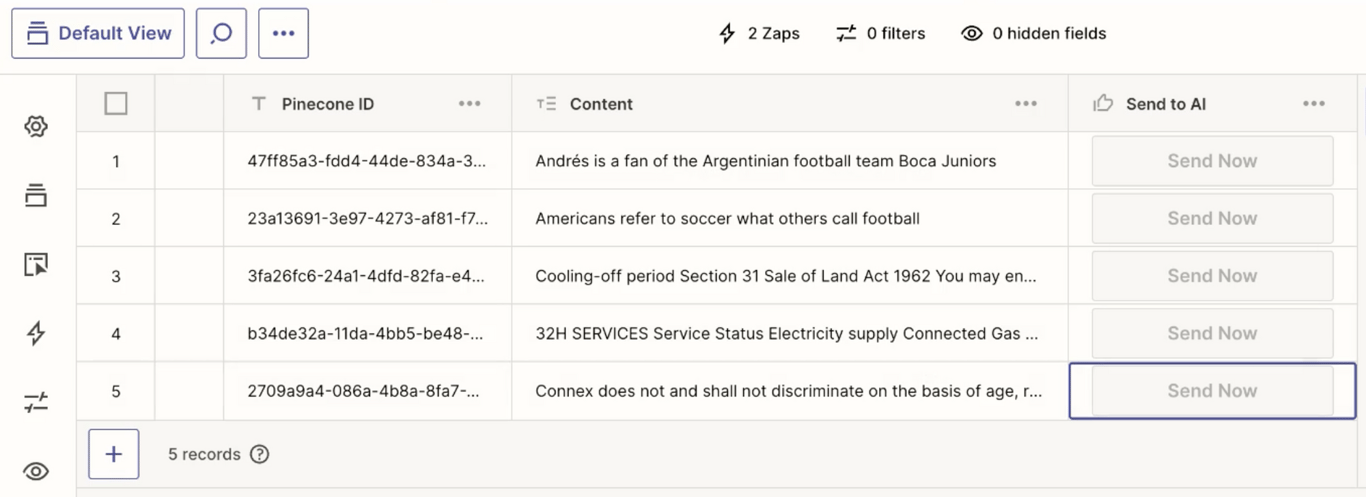Open Send to AI column options
Image resolution: width=1366 pixels, height=497 pixels.
coord(1314,104)
